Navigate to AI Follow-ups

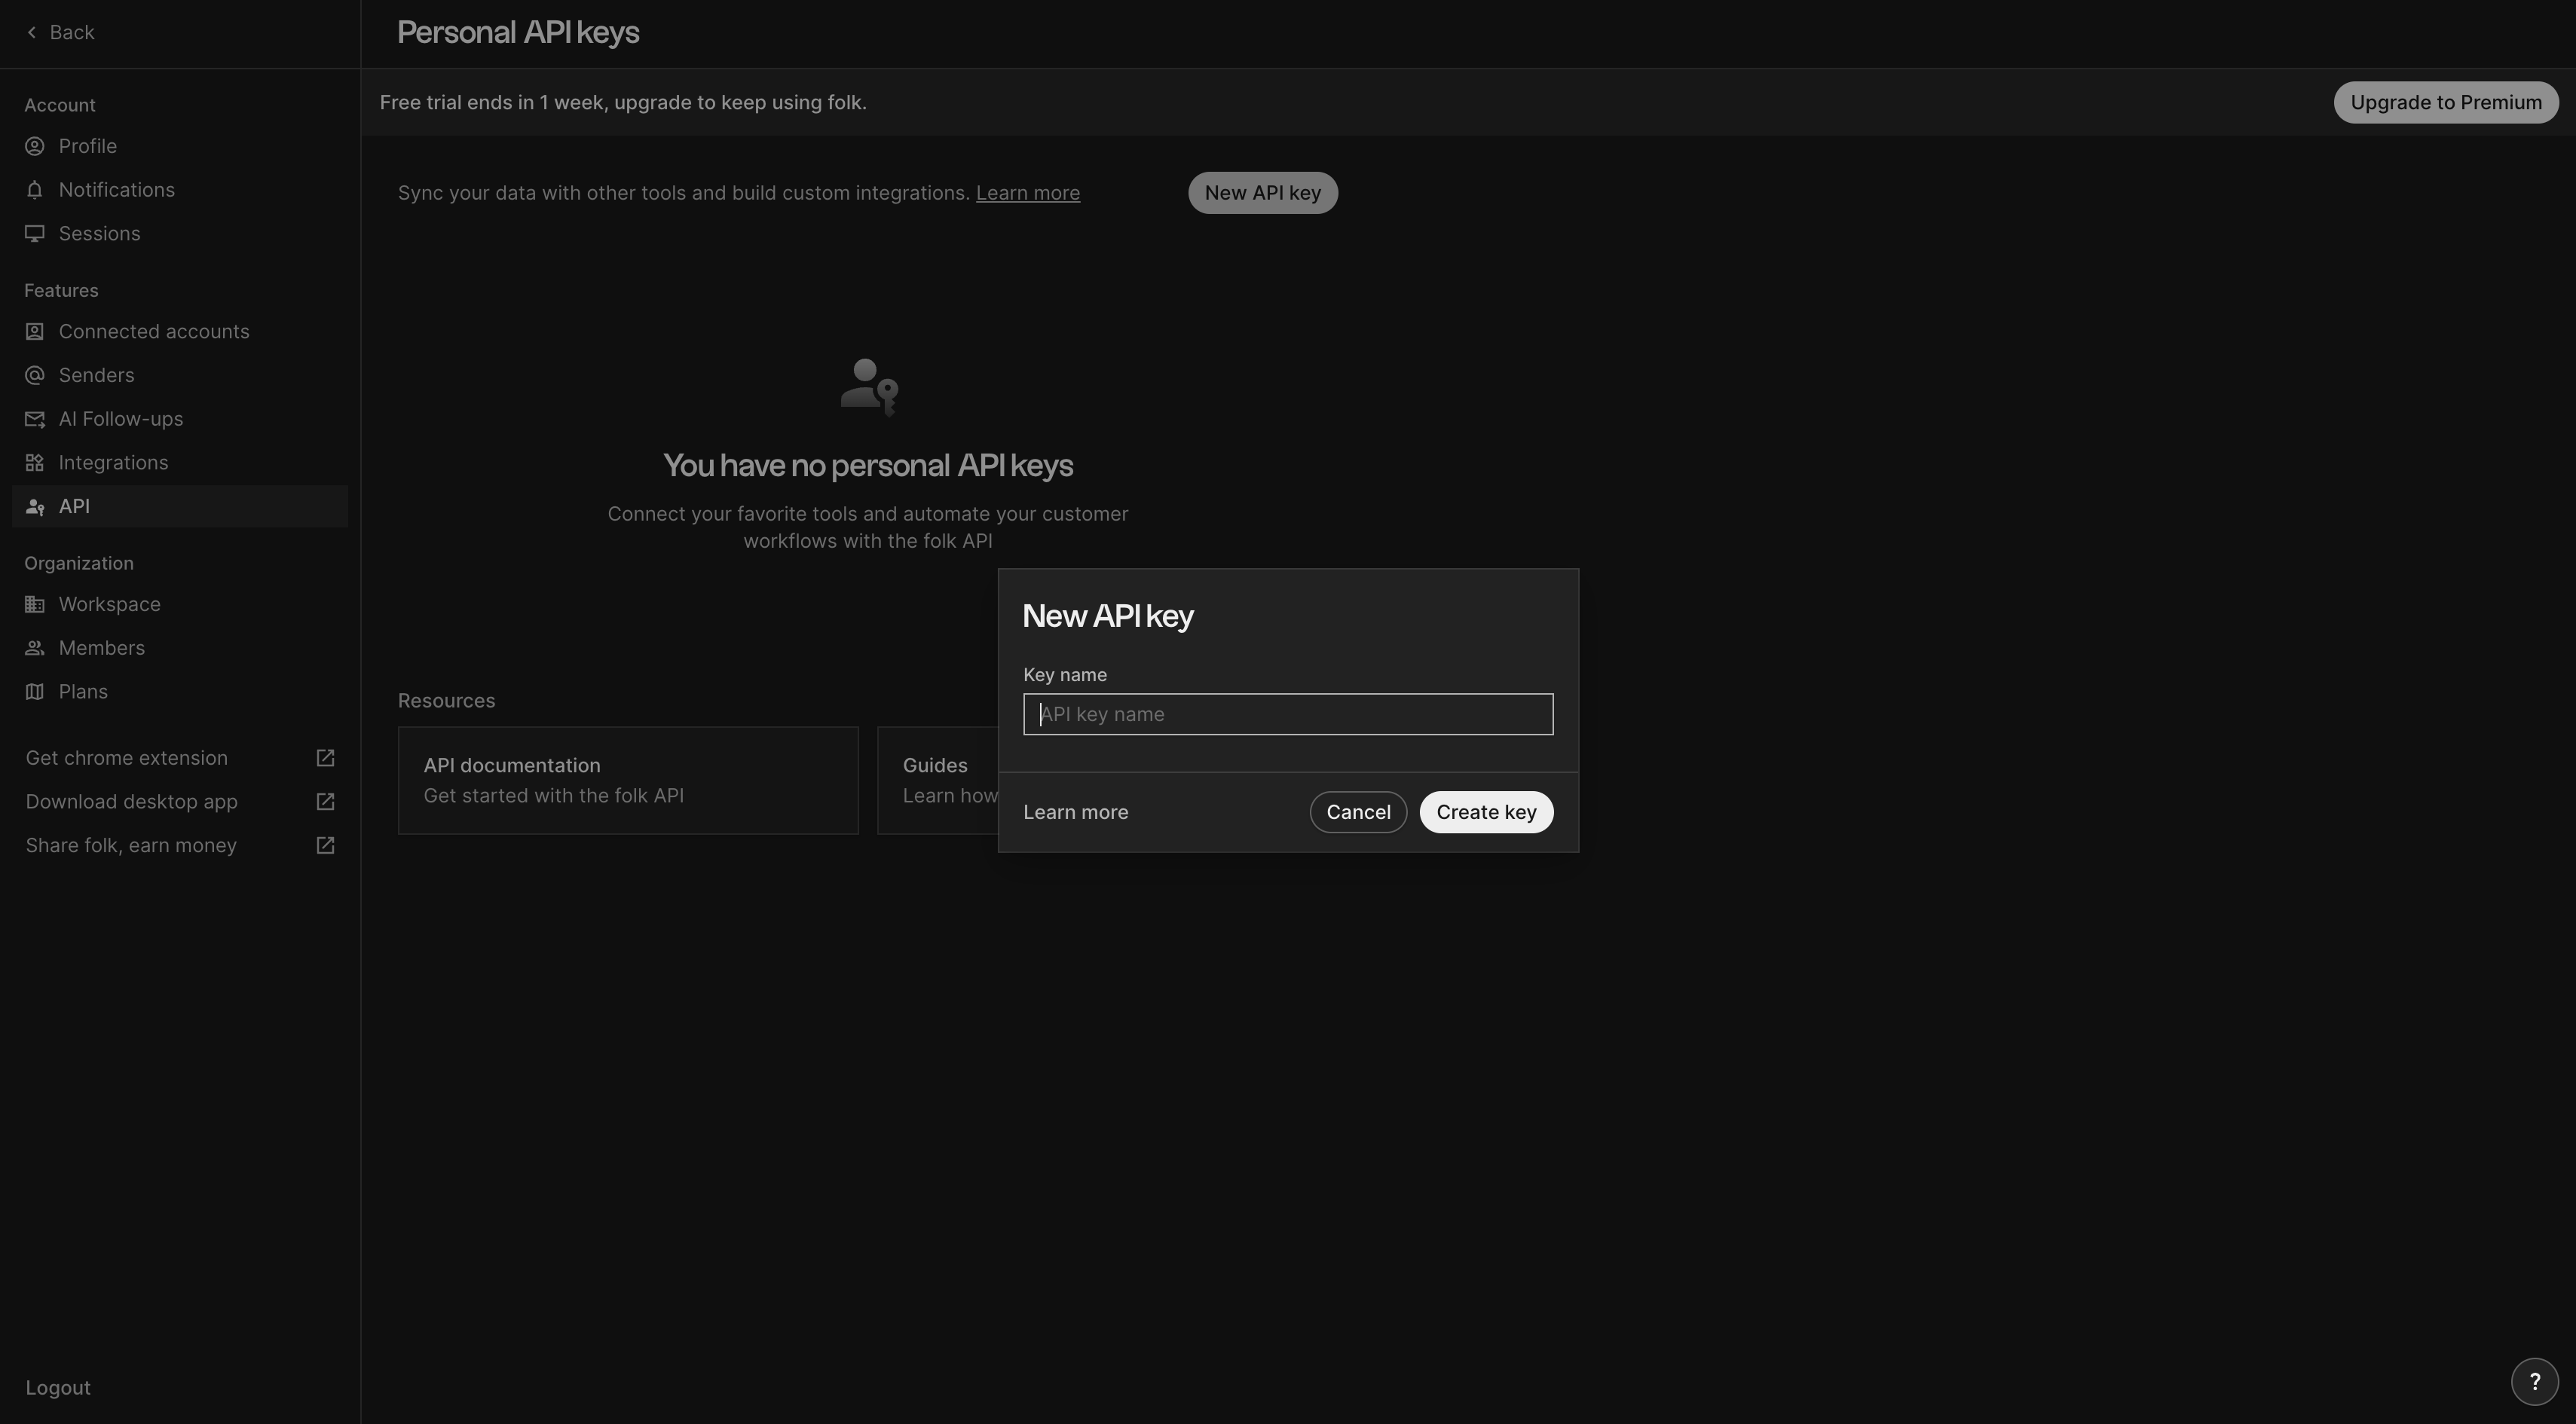180,419
